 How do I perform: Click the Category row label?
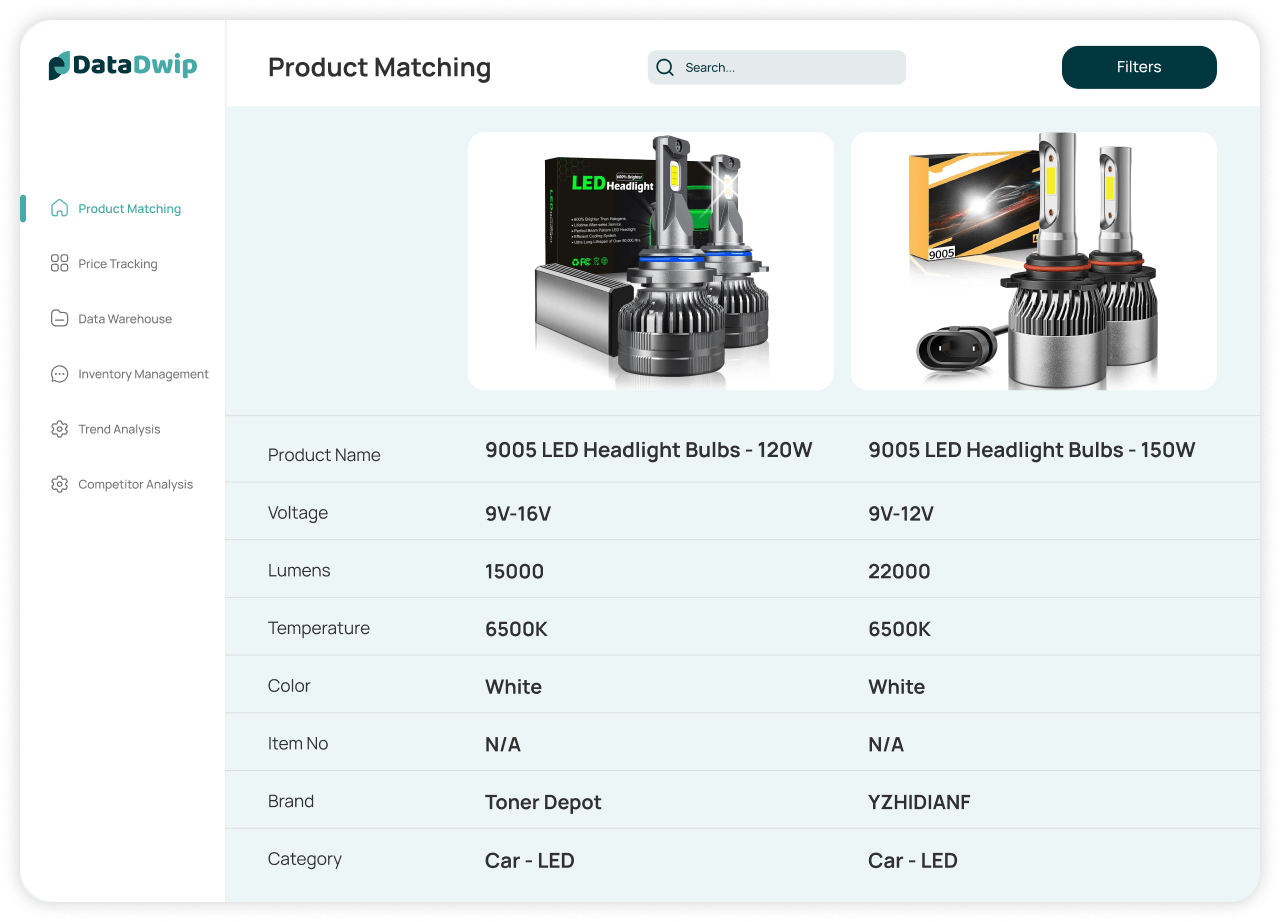pyautogui.click(x=305, y=859)
